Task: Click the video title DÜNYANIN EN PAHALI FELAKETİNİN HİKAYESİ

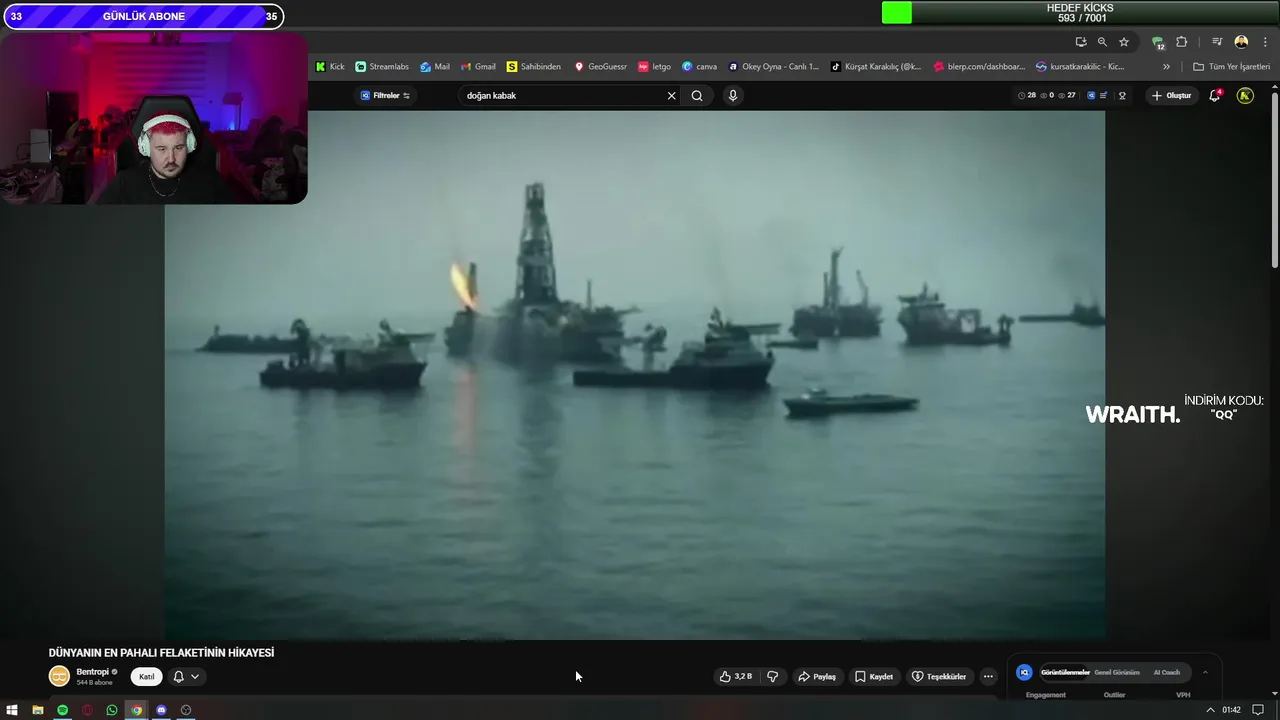Action: tap(161, 653)
